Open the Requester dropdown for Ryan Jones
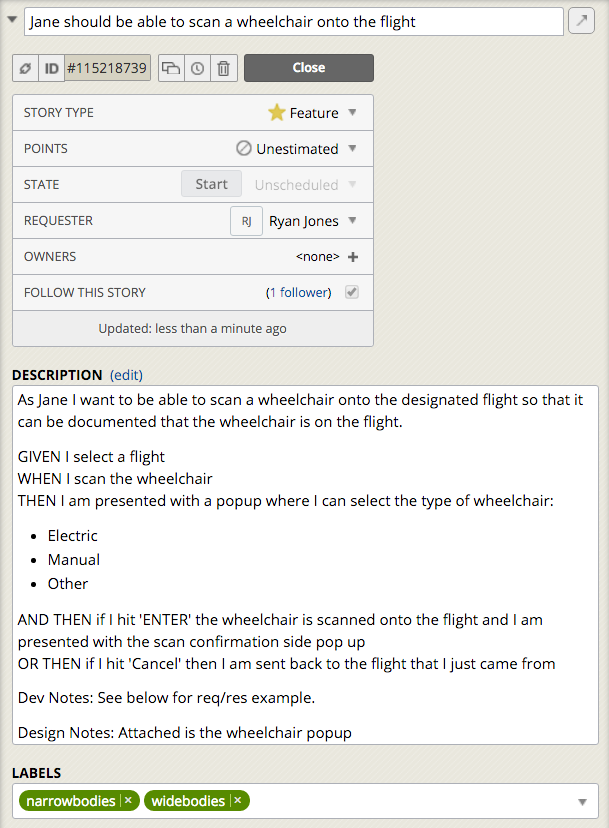 [352, 221]
